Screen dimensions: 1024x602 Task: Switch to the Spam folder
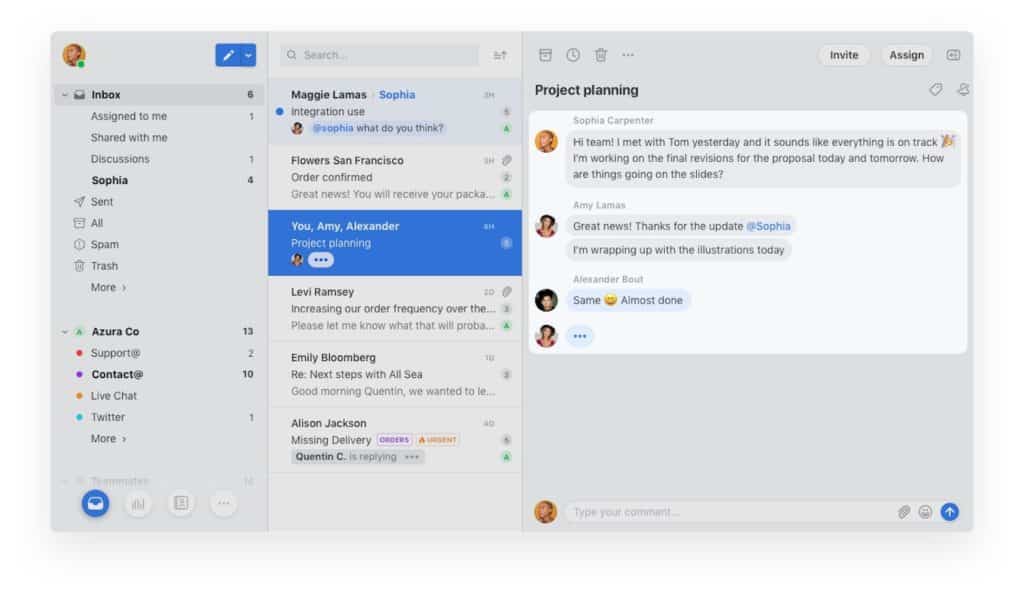[x=103, y=244]
